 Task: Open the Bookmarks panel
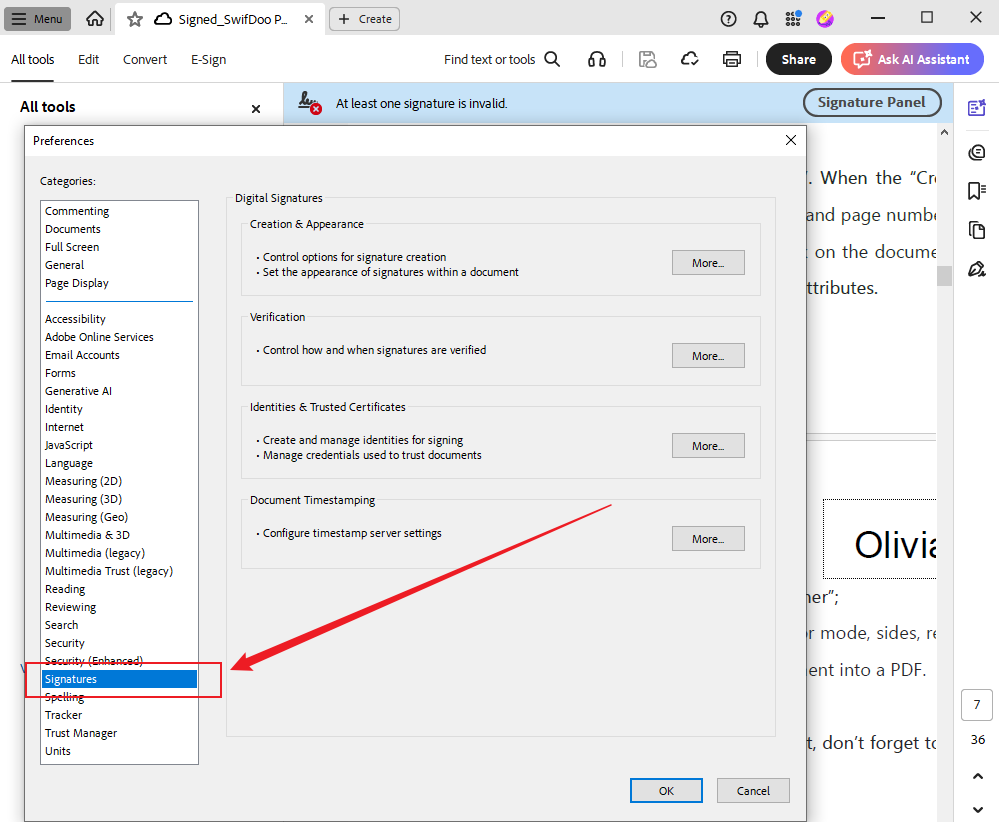coord(975,190)
